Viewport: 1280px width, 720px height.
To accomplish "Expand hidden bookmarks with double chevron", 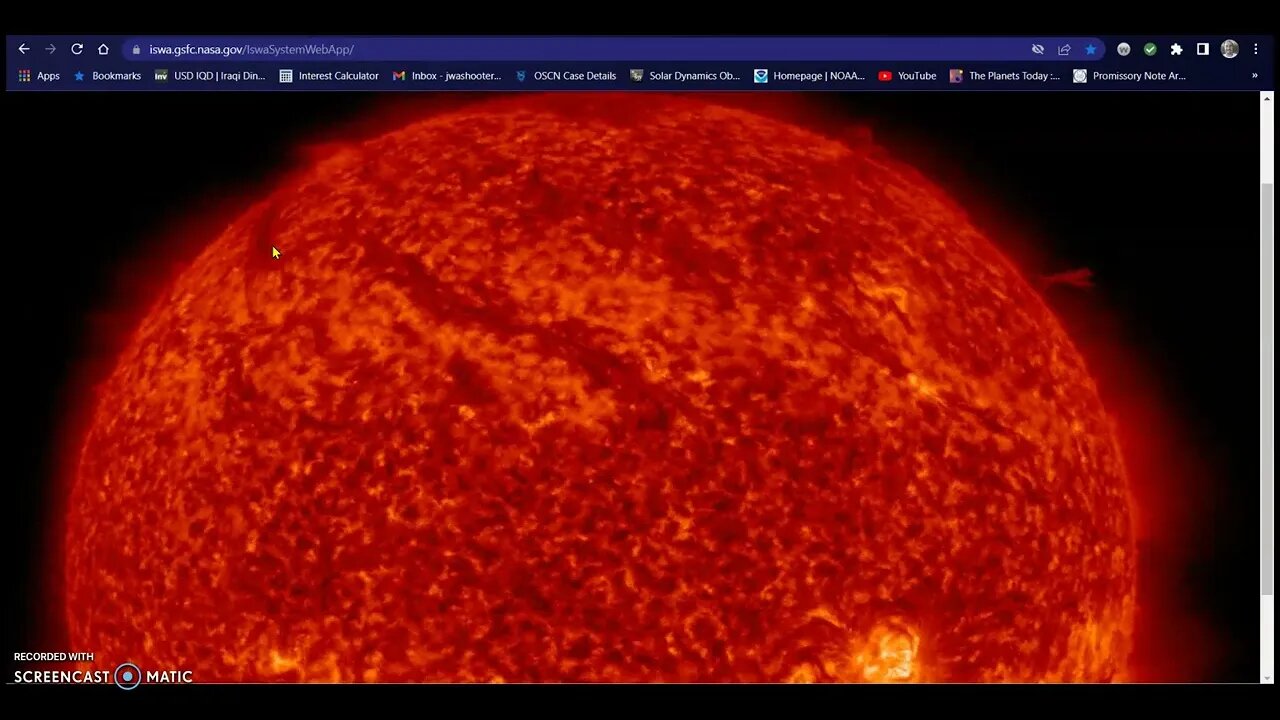I will 1255,76.
